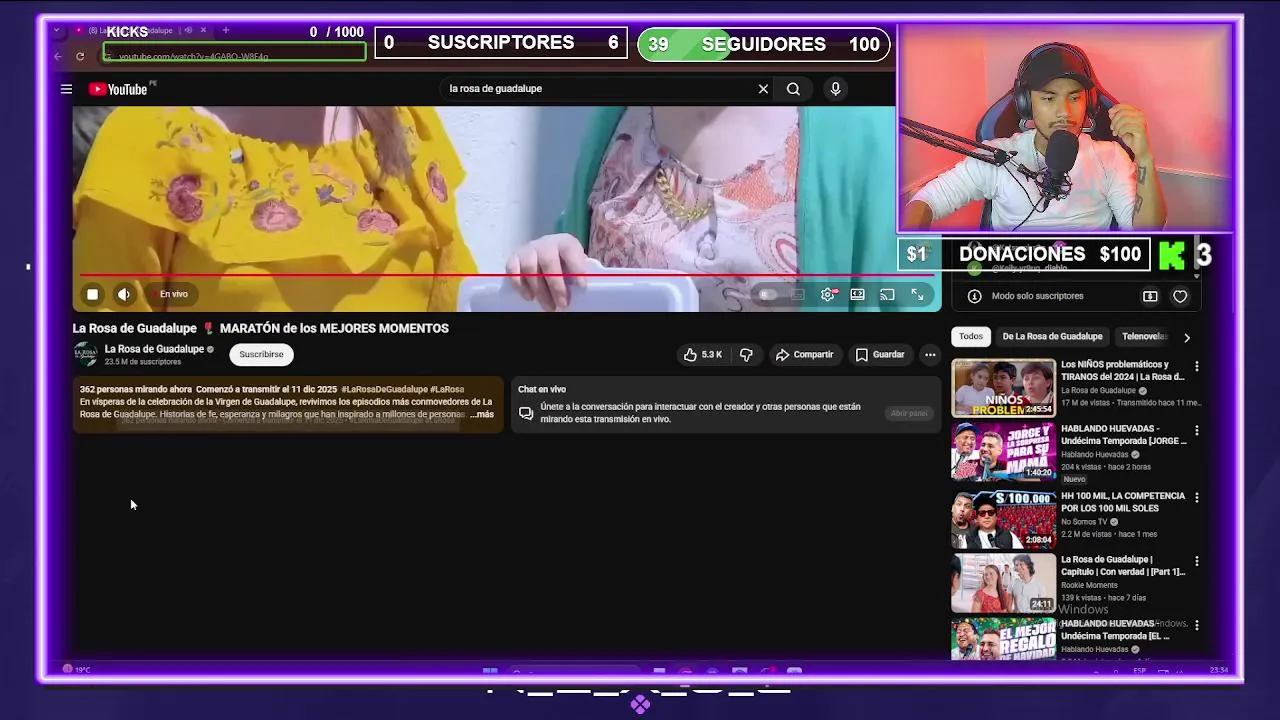Viewport: 1280px width, 720px height.
Task: Click 'Rookie Moments' channel name
Action: (x=1089, y=585)
